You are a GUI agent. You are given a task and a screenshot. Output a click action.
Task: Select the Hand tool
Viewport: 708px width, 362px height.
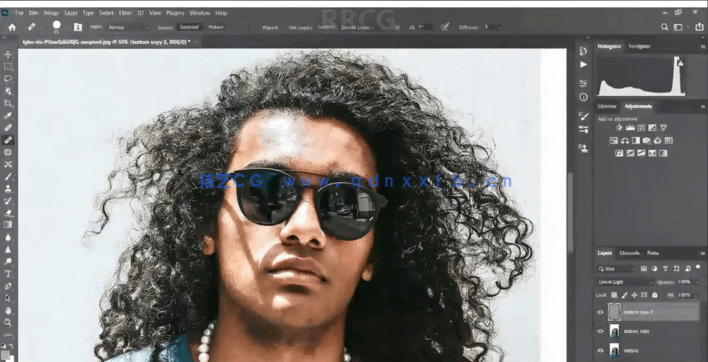pyautogui.click(x=8, y=311)
